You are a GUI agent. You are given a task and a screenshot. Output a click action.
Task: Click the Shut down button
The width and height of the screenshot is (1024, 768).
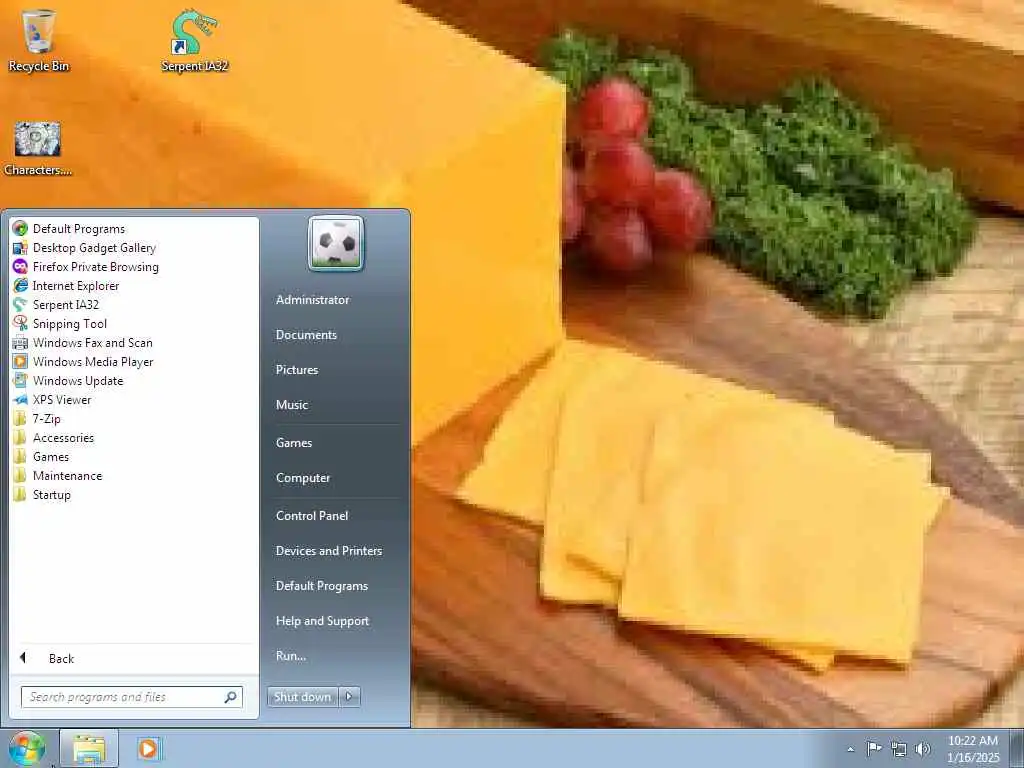coord(302,697)
